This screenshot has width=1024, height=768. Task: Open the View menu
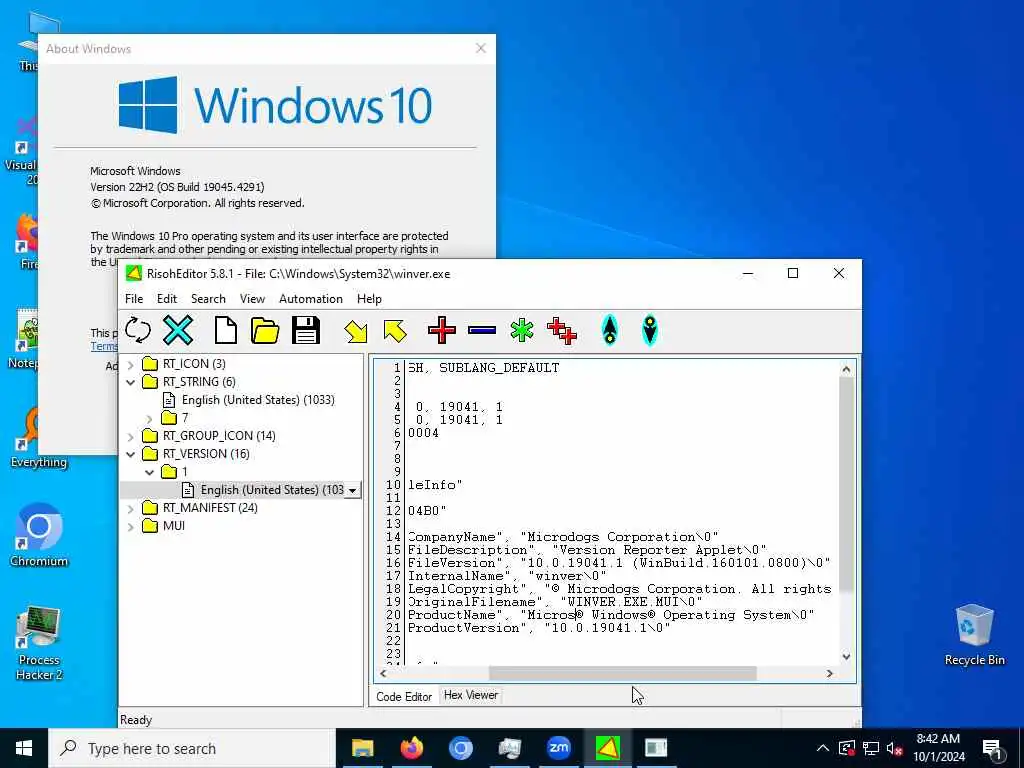[x=252, y=298]
